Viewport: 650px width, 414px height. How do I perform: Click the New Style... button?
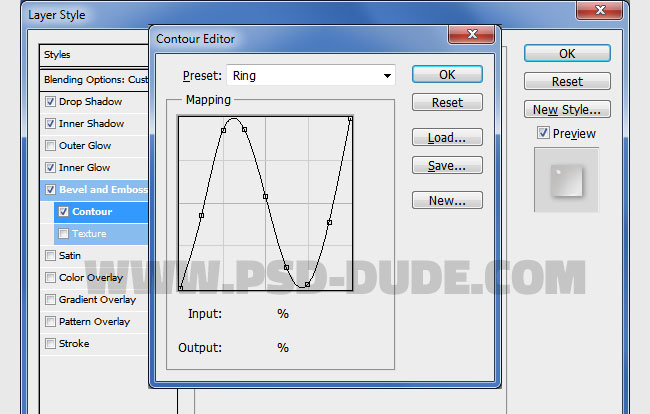(x=567, y=109)
